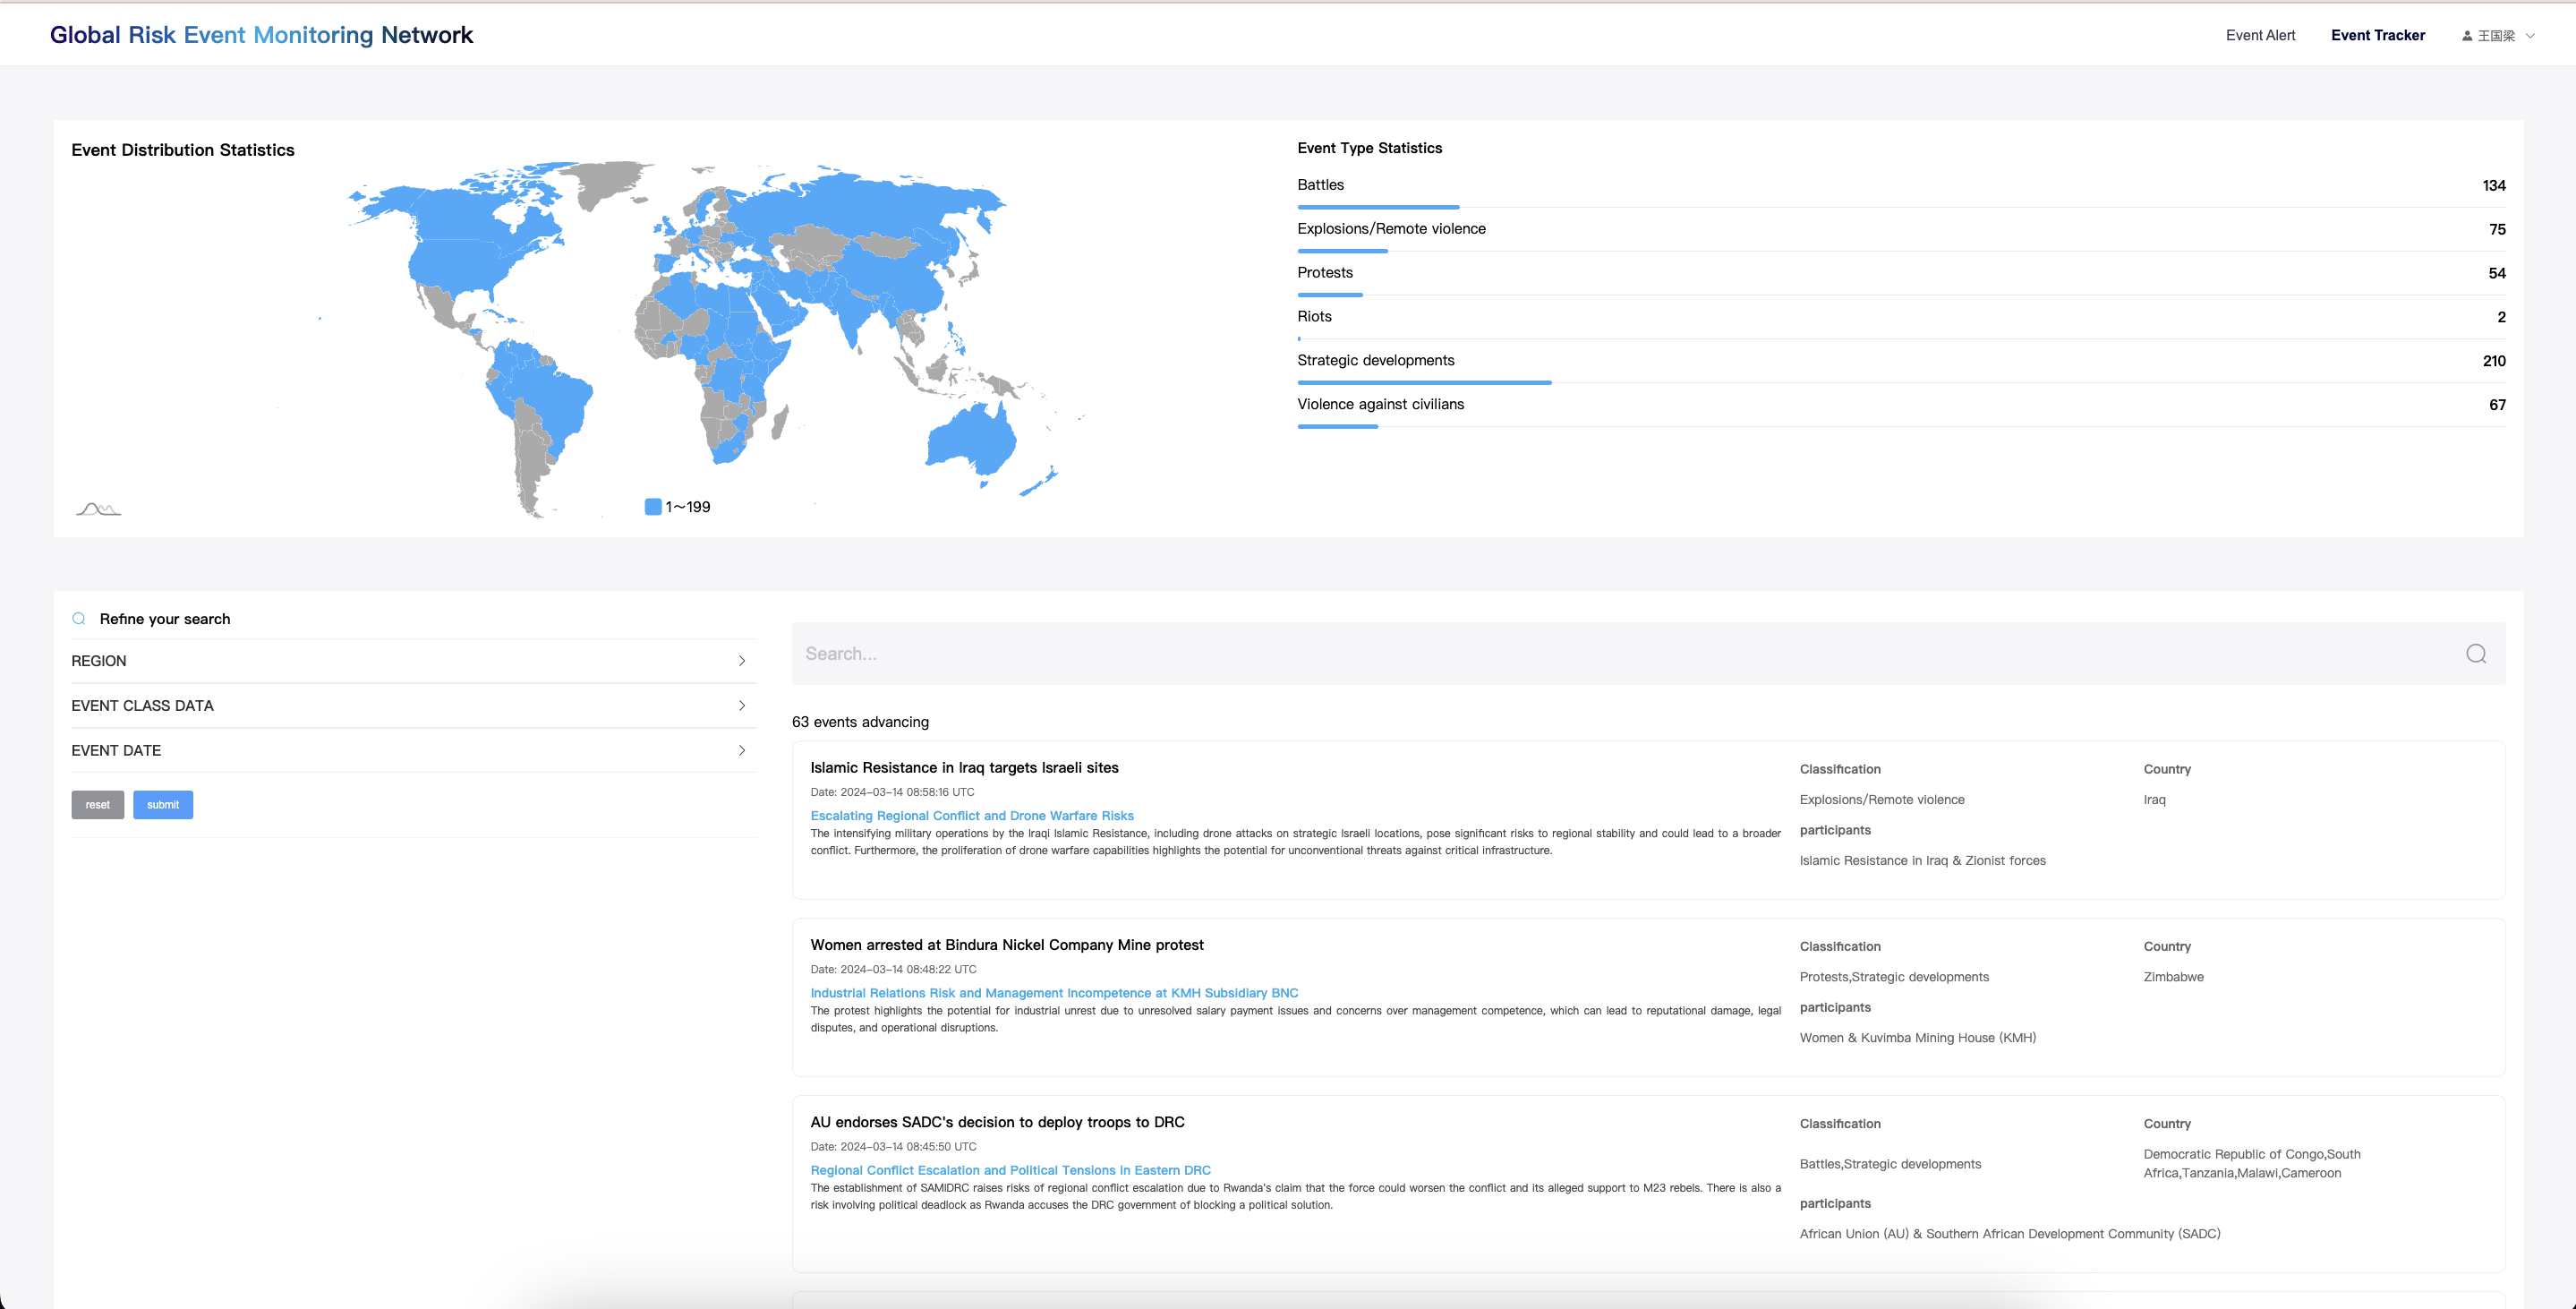Open the user account dropdown arrow
This screenshot has width=2576, height=1309.
(x=2530, y=36)
